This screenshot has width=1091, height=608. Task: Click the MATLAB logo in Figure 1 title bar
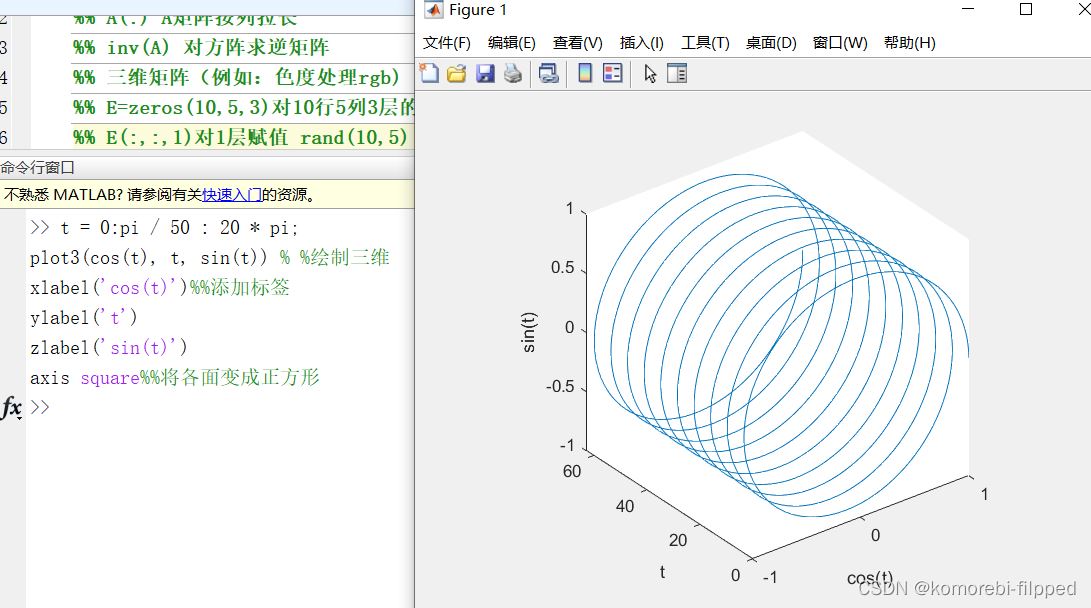click(434, 10)
